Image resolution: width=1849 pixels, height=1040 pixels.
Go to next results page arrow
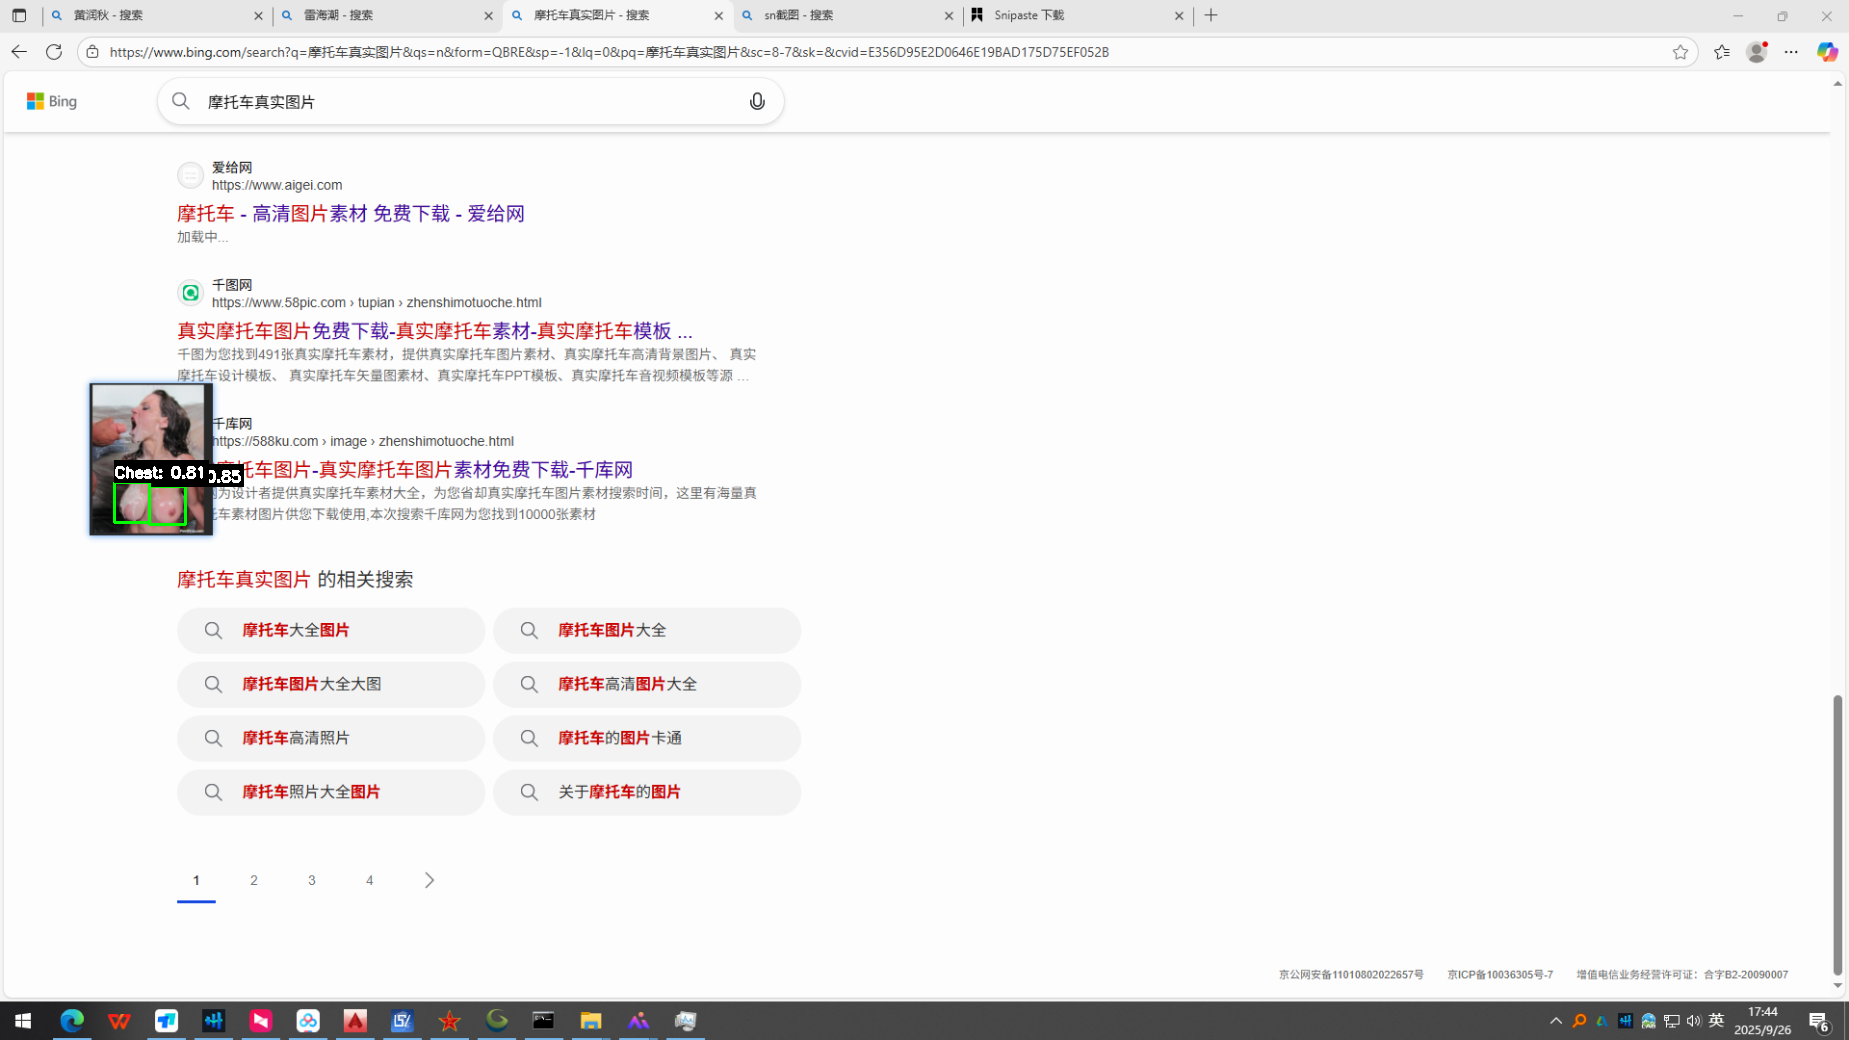click(x=429, y=880)
